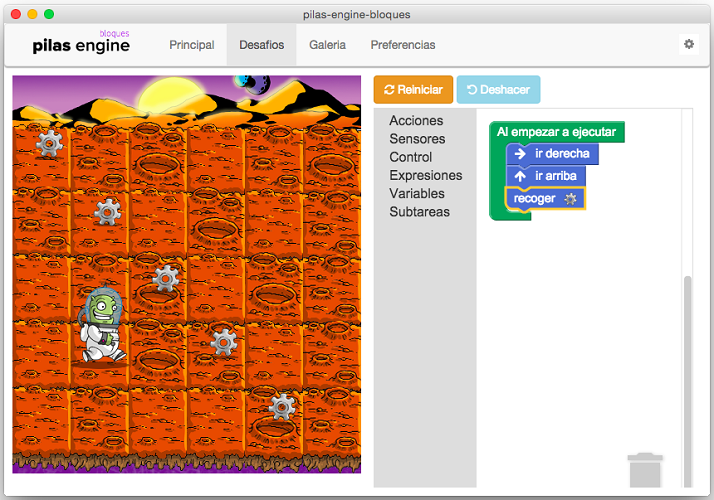Screen dimensions: 714x500
Task: Open the Expresiones block category
Action: 426,175
